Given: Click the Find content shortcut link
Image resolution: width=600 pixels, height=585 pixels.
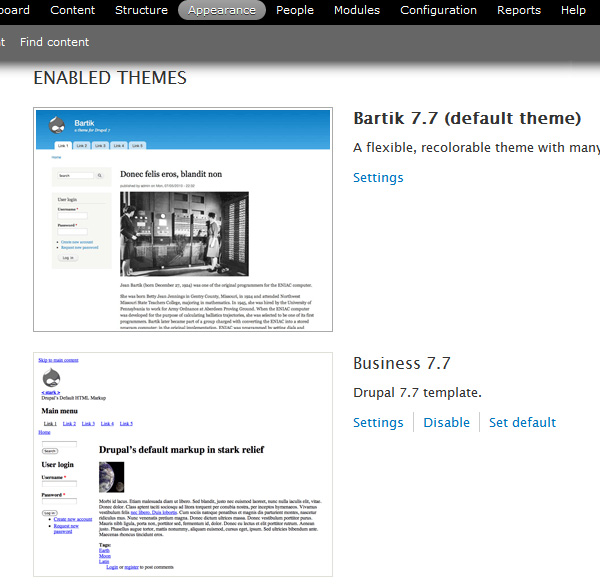Looking at the screenshot, I should click(54, 42).
